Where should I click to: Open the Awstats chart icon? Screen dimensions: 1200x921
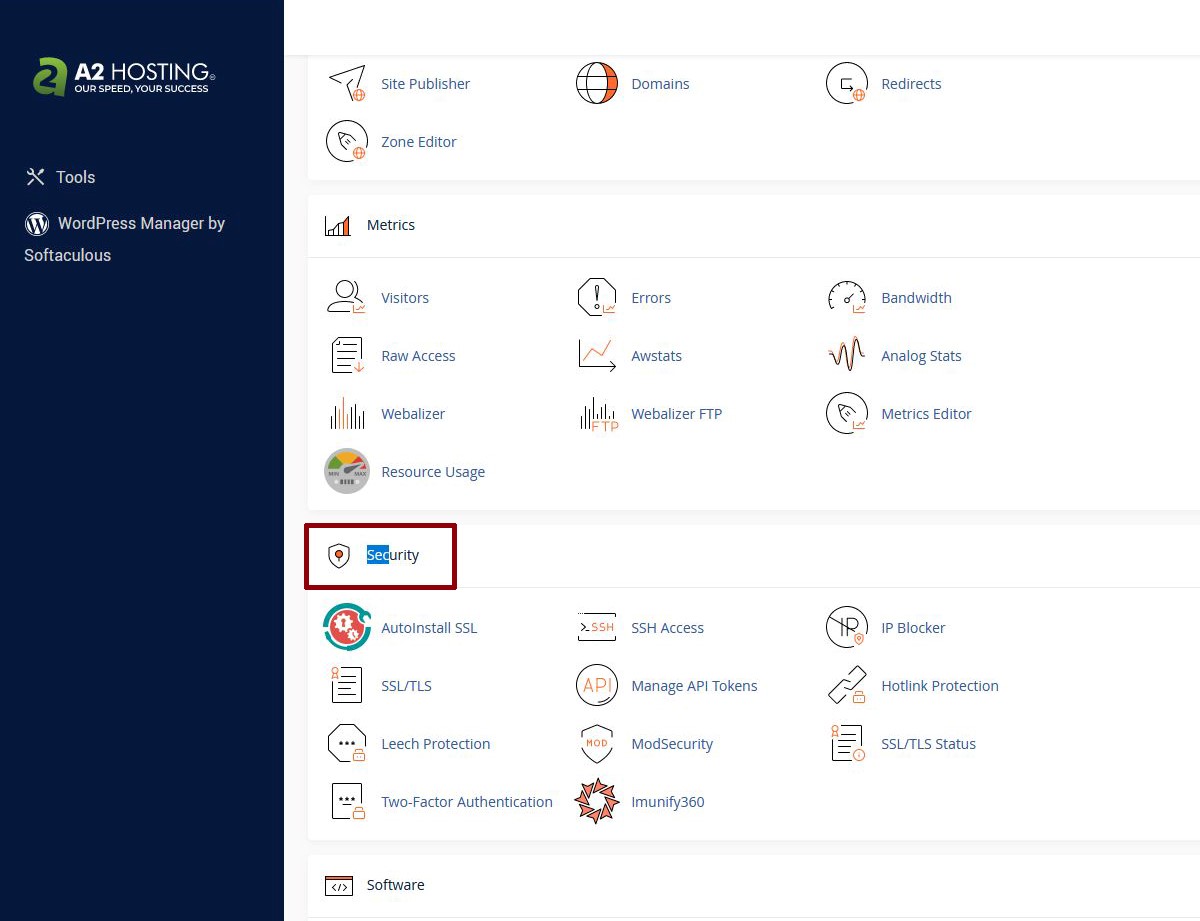point(597,356)
